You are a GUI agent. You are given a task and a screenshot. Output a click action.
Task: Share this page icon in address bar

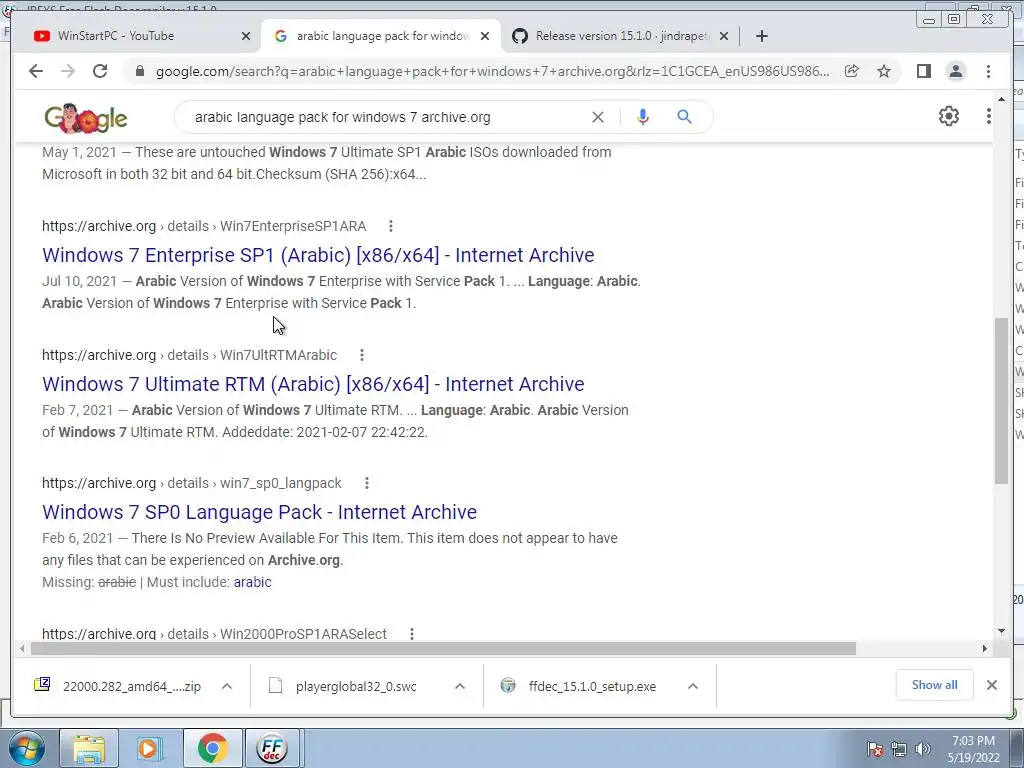(852, 71)
